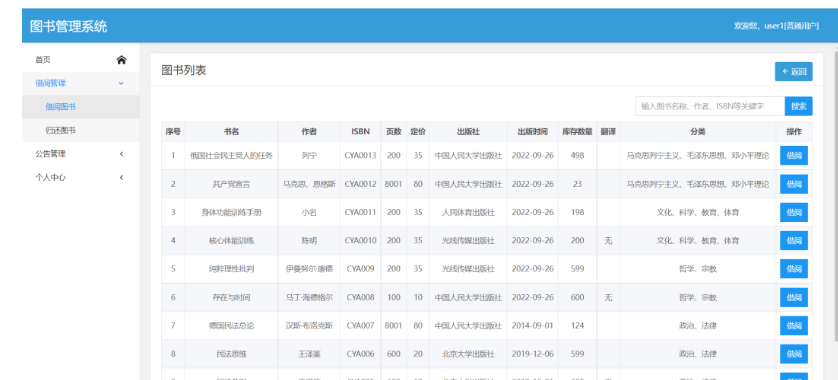Click the ISBN cell CYA007
Image resolution: width=838 pixels, height=380 pixels.
click(x=360, y=325)
